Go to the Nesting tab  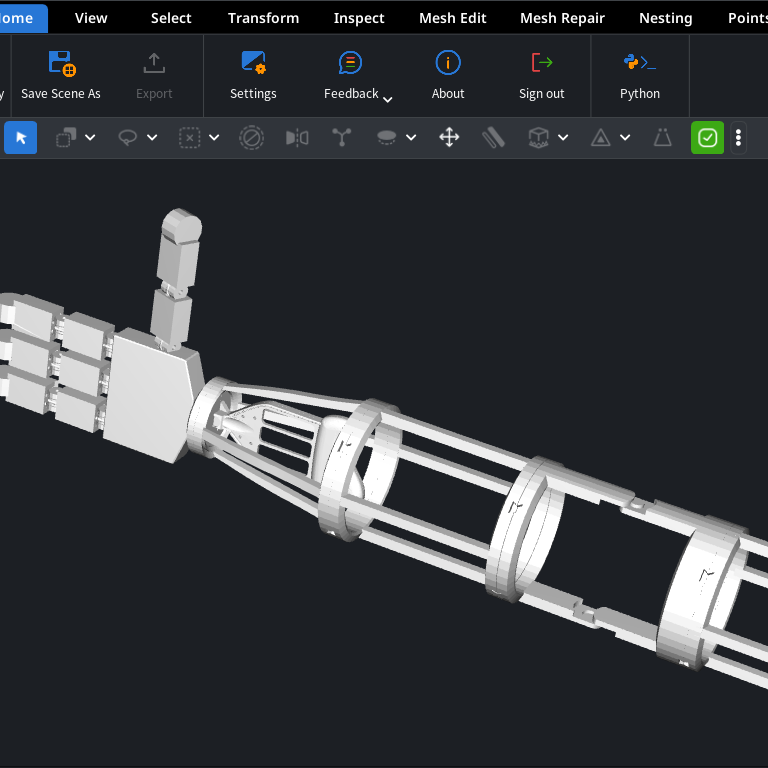pyautogui.click(x=666, y=18)
